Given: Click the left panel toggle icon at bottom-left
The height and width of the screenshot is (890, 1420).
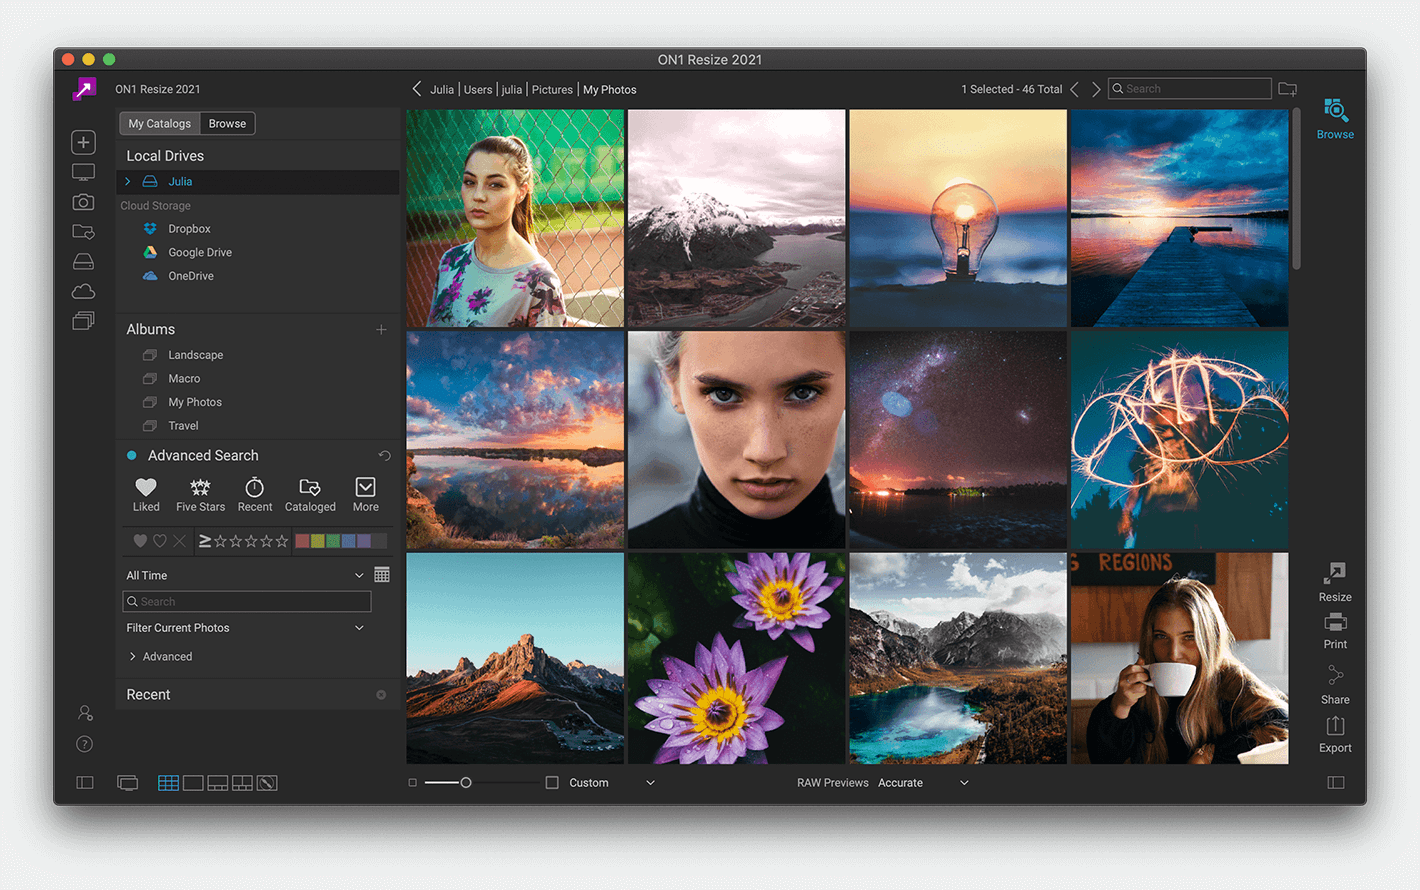Looking at the screenshot, I should pyautogui.click(x=85, y=783).
